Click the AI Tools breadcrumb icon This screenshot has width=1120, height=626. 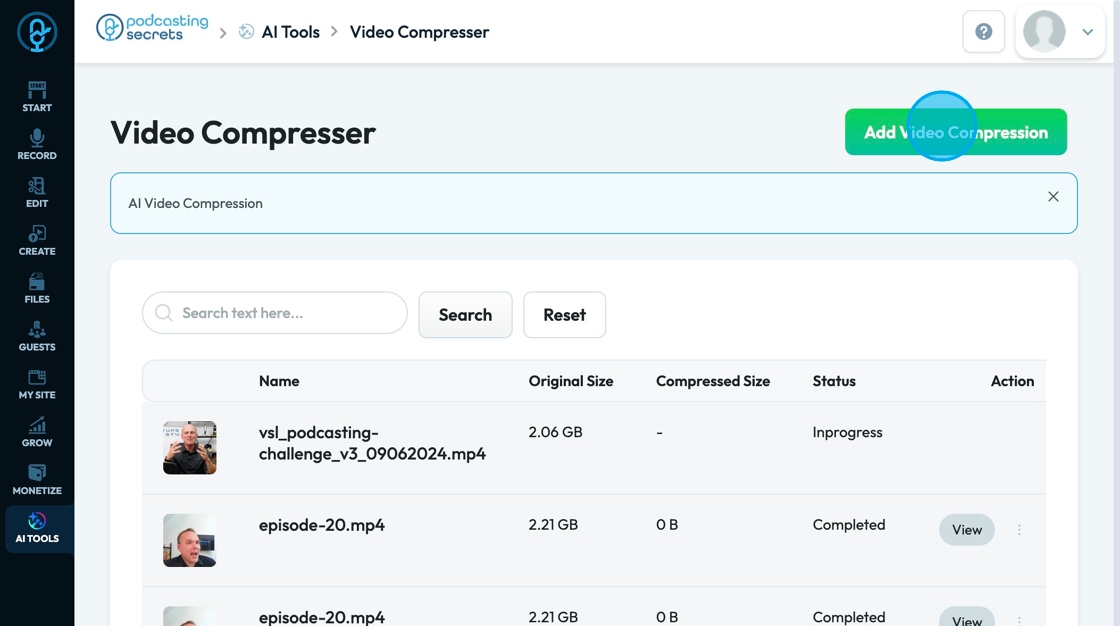(x=246, y=31)
